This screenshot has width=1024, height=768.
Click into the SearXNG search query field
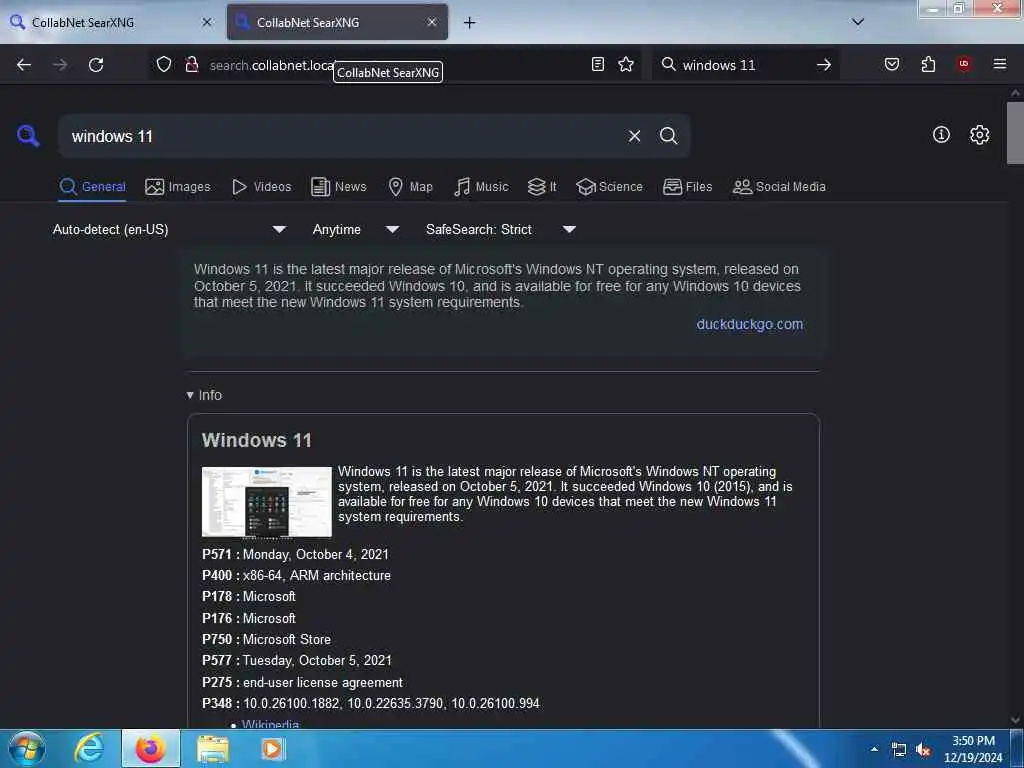(x=343, y=136)
